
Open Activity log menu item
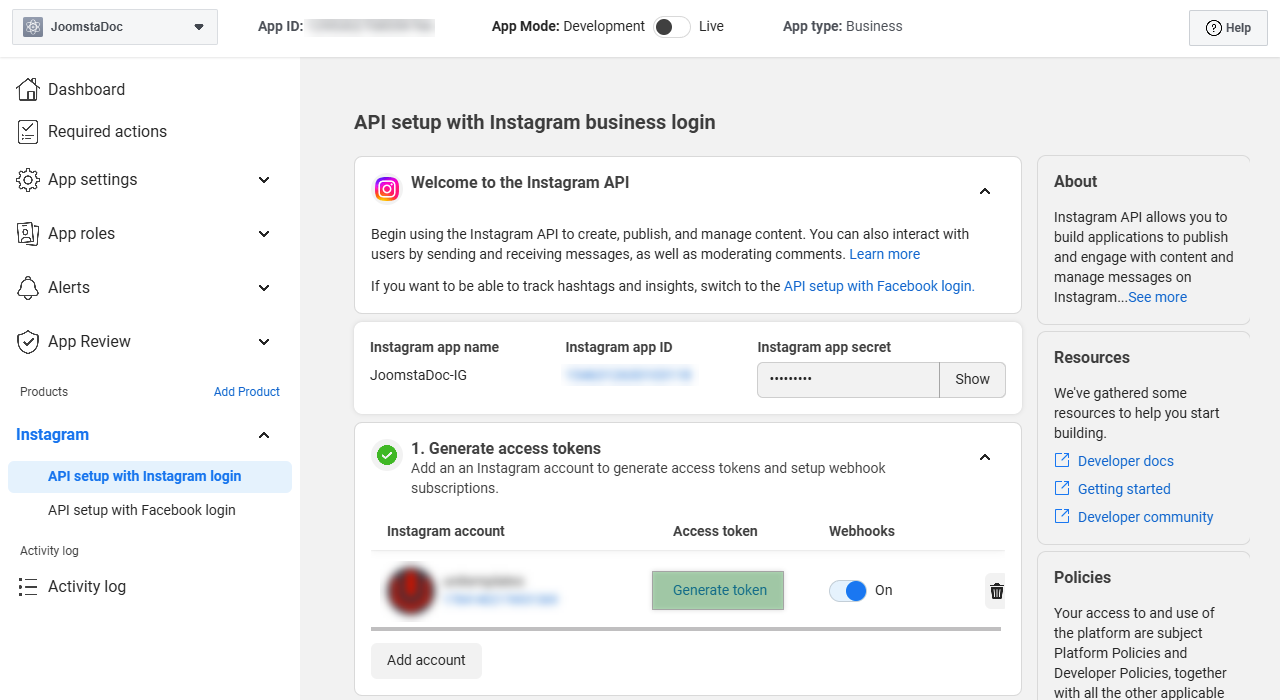pyautogui.click(x=87, y=587)
